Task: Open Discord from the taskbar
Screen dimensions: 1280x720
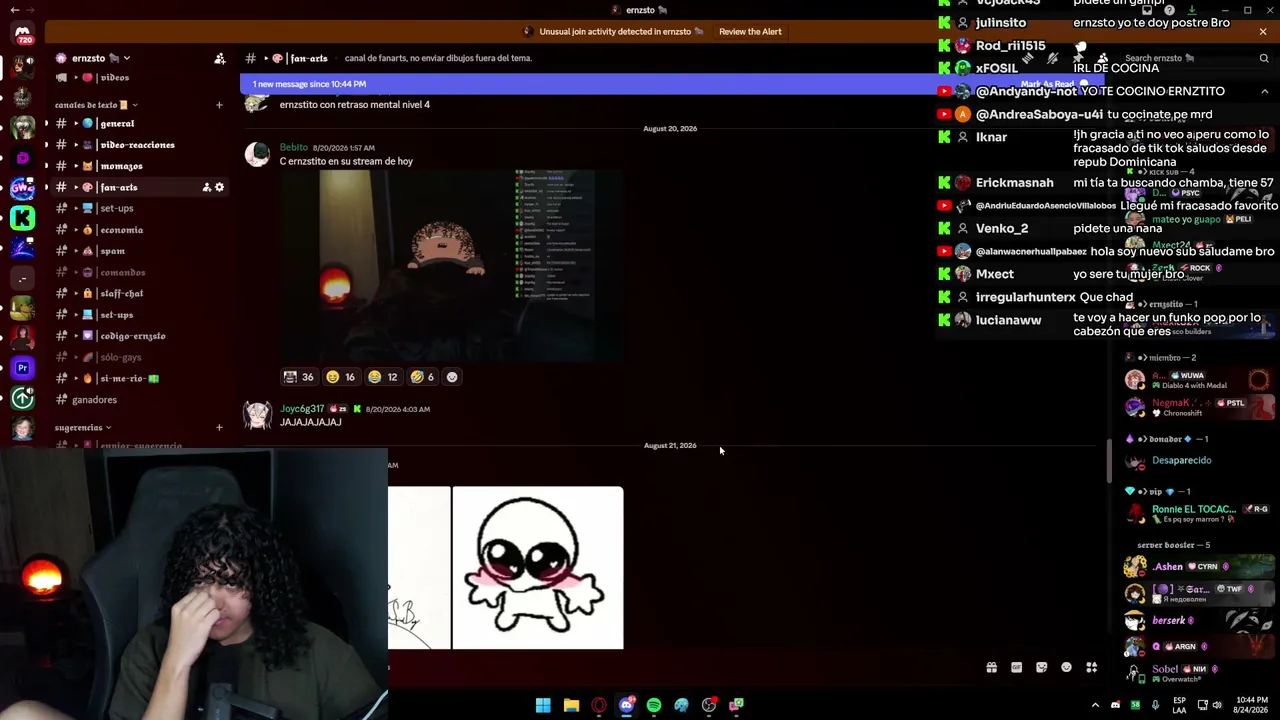Action: pyautogui.click(x=626, y=705)
